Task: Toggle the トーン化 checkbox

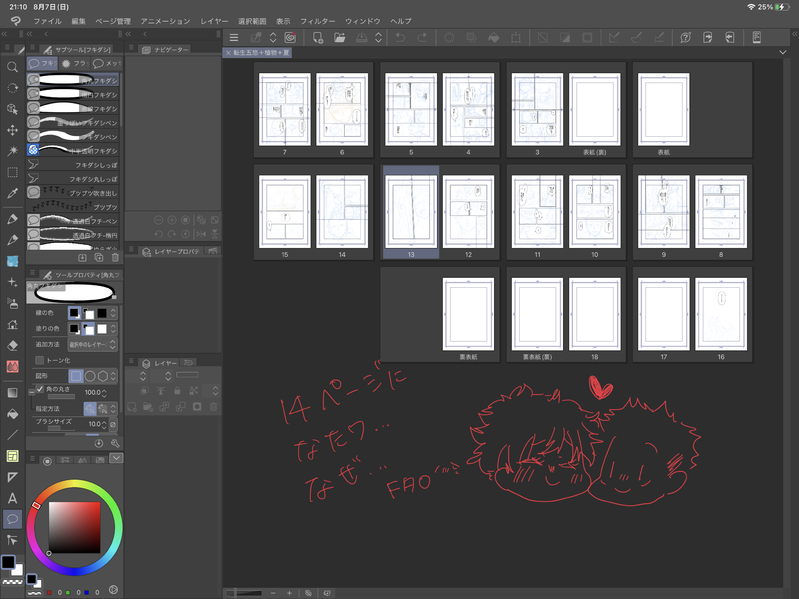Action: (x=39, y=360)
